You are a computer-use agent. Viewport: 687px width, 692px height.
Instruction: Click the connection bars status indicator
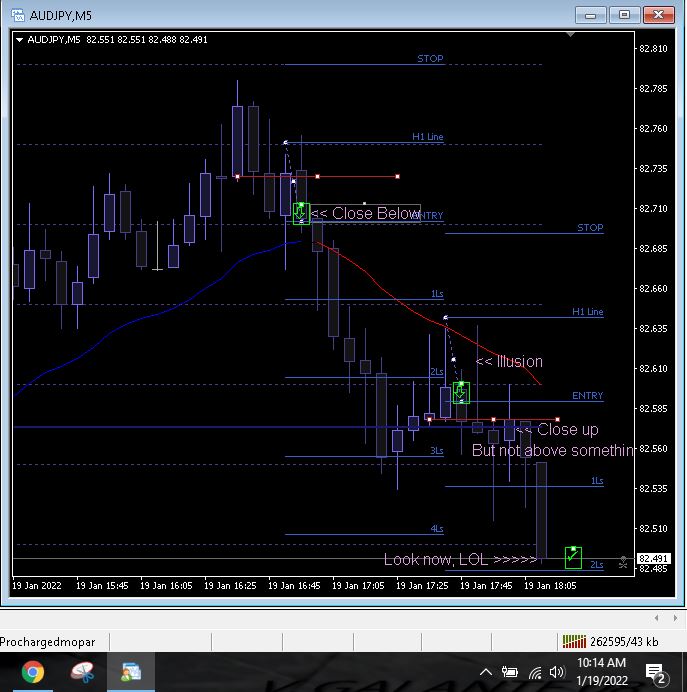click(574, 641)
